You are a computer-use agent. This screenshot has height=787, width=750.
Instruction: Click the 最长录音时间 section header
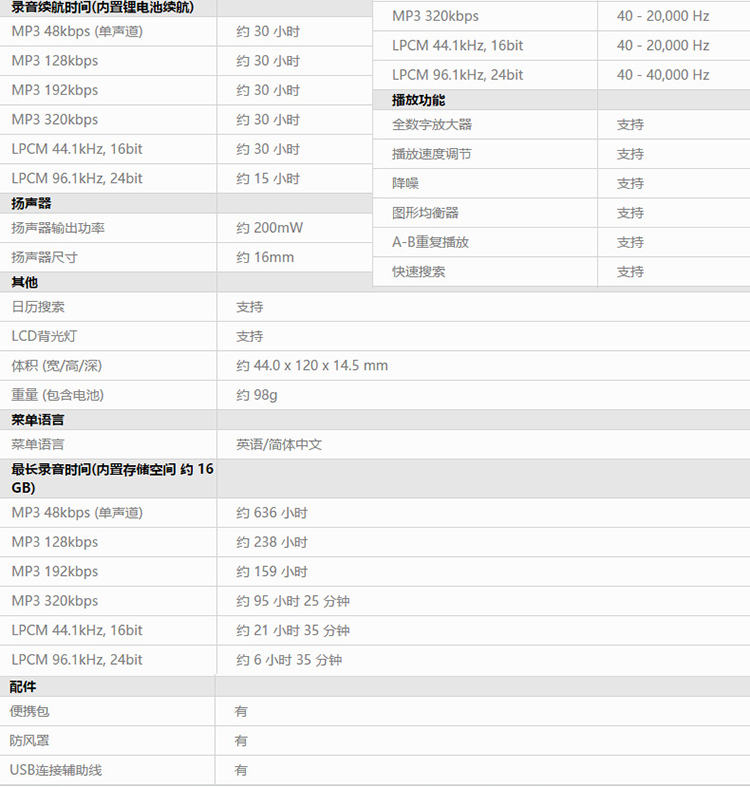coord(112,478)
